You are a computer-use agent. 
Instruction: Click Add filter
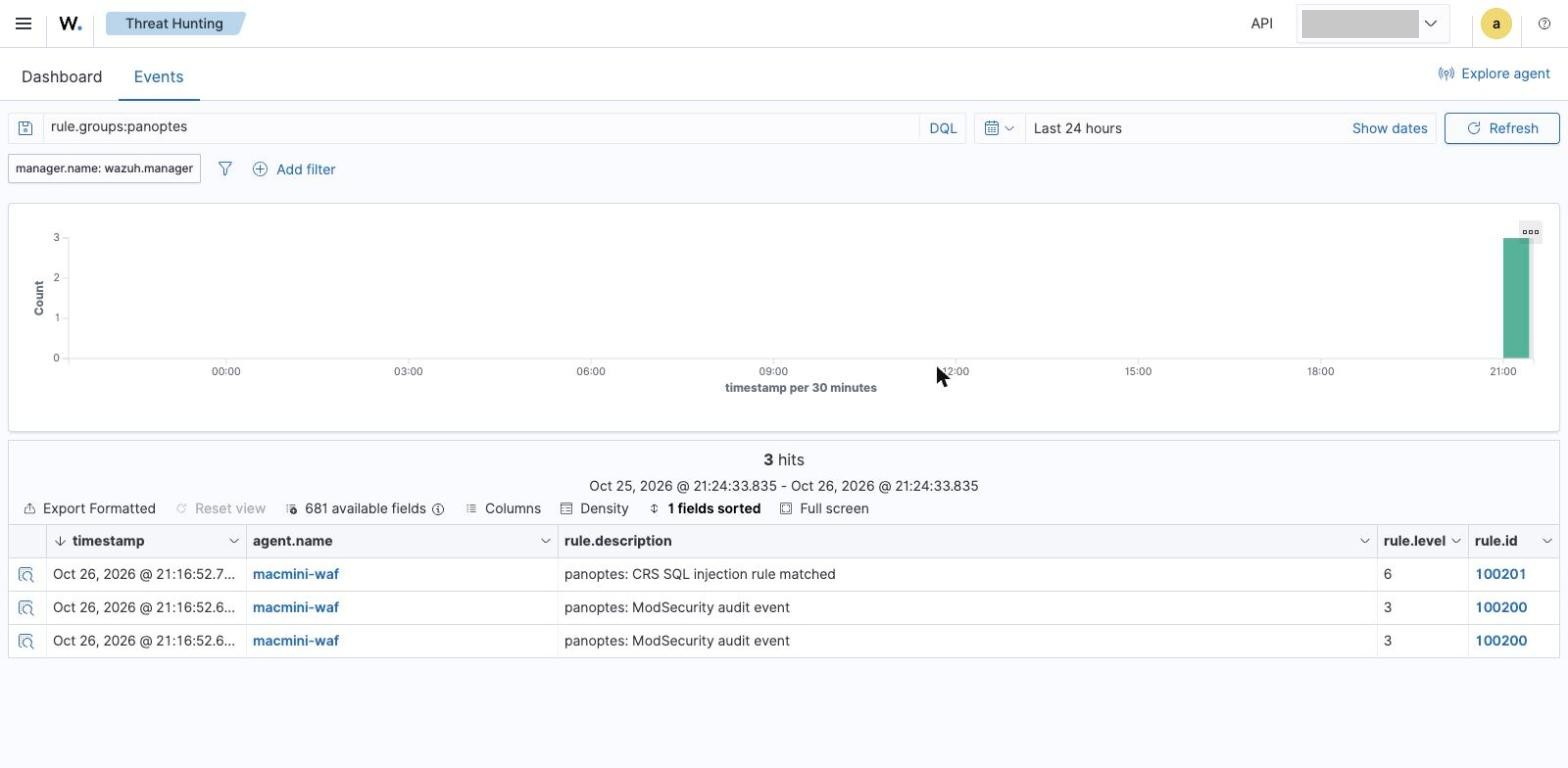tap(294, 169)
